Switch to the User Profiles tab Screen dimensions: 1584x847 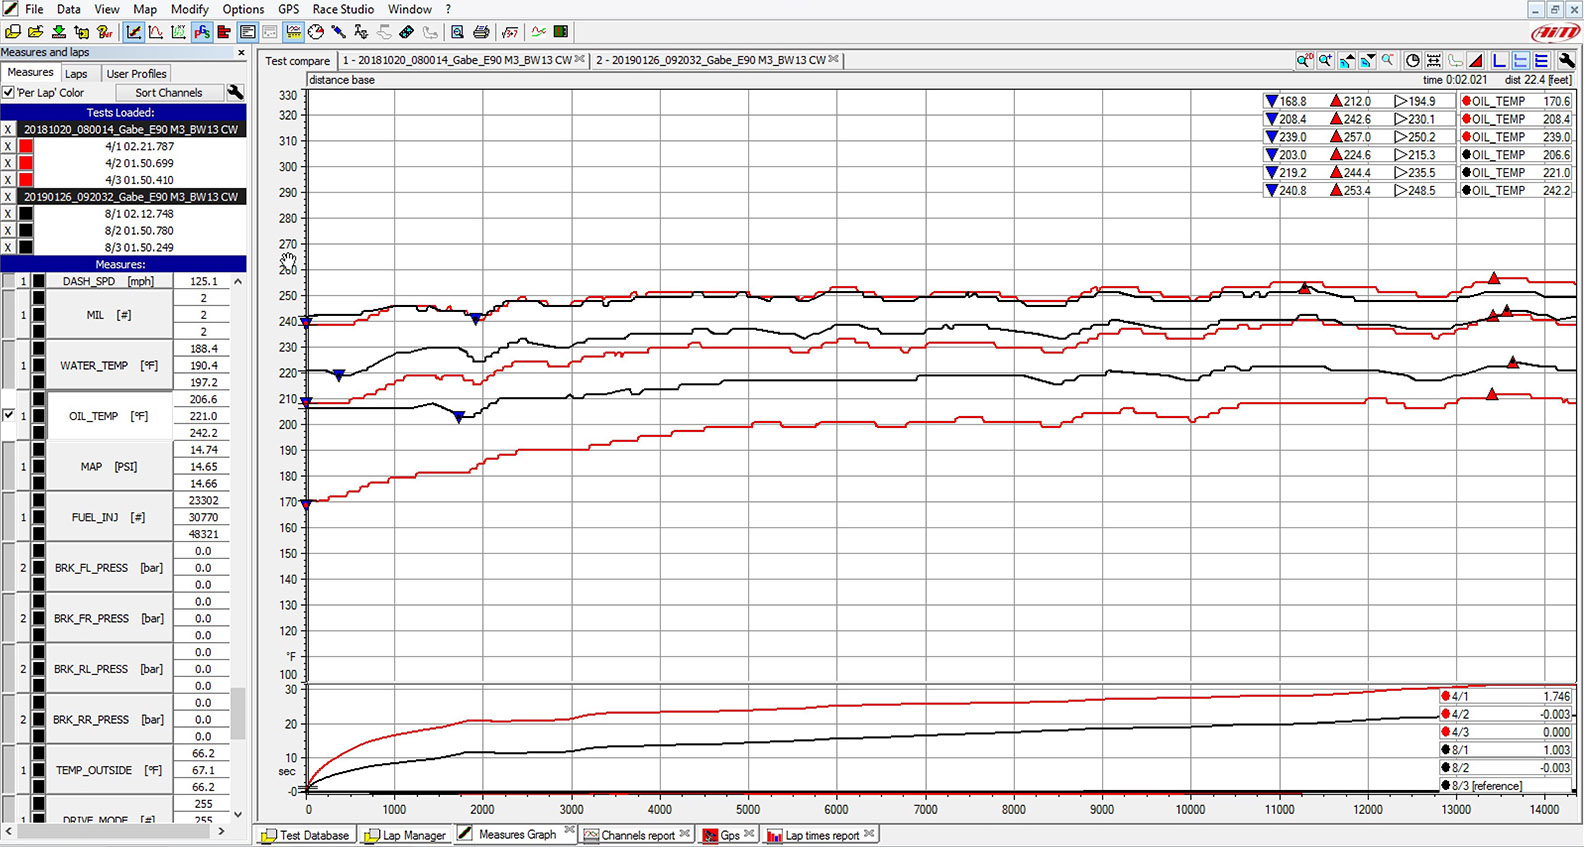(x=136, y=74)
